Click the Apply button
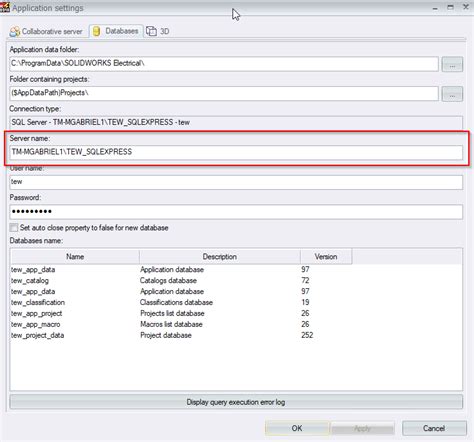 (x=362, y=428)
